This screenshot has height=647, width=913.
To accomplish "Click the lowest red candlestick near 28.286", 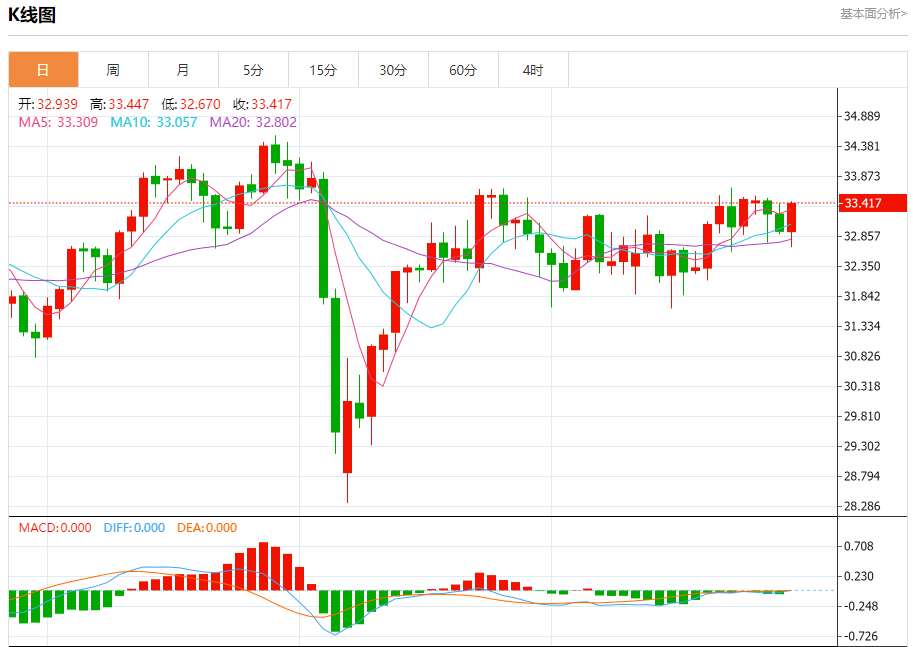I will 348,437.
